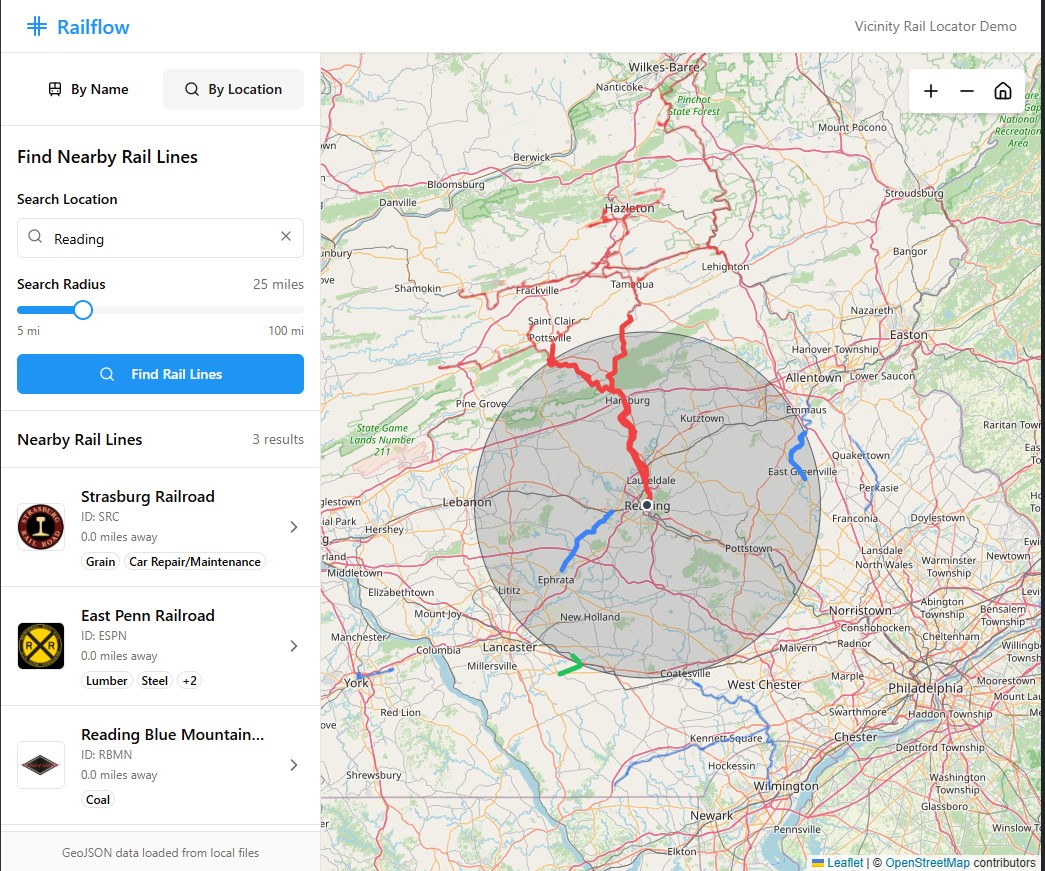
Task: Open the OpenStreetMap contributors link
Action: 927,863
